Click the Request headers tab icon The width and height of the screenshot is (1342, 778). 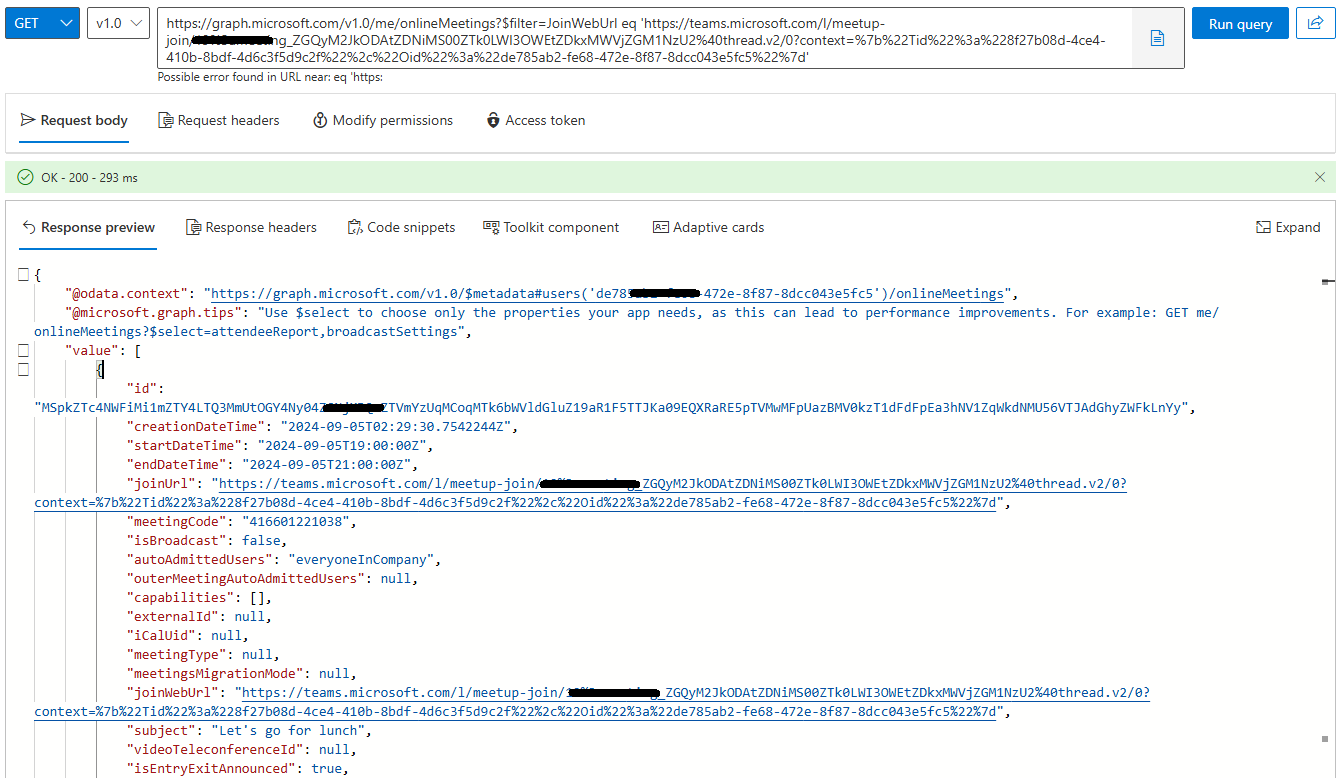click(166, 120)
